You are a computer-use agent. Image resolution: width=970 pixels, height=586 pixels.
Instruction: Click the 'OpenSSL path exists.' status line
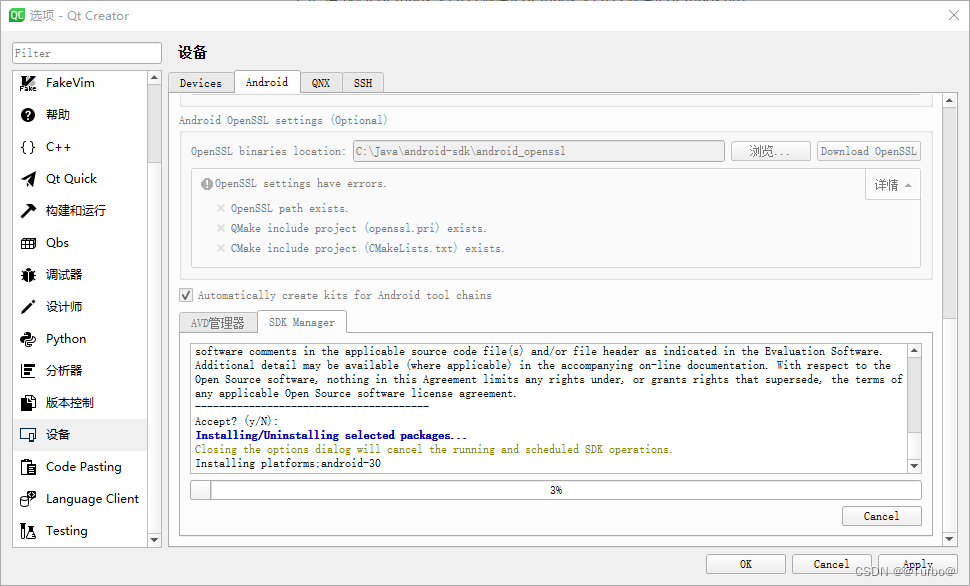289,209
